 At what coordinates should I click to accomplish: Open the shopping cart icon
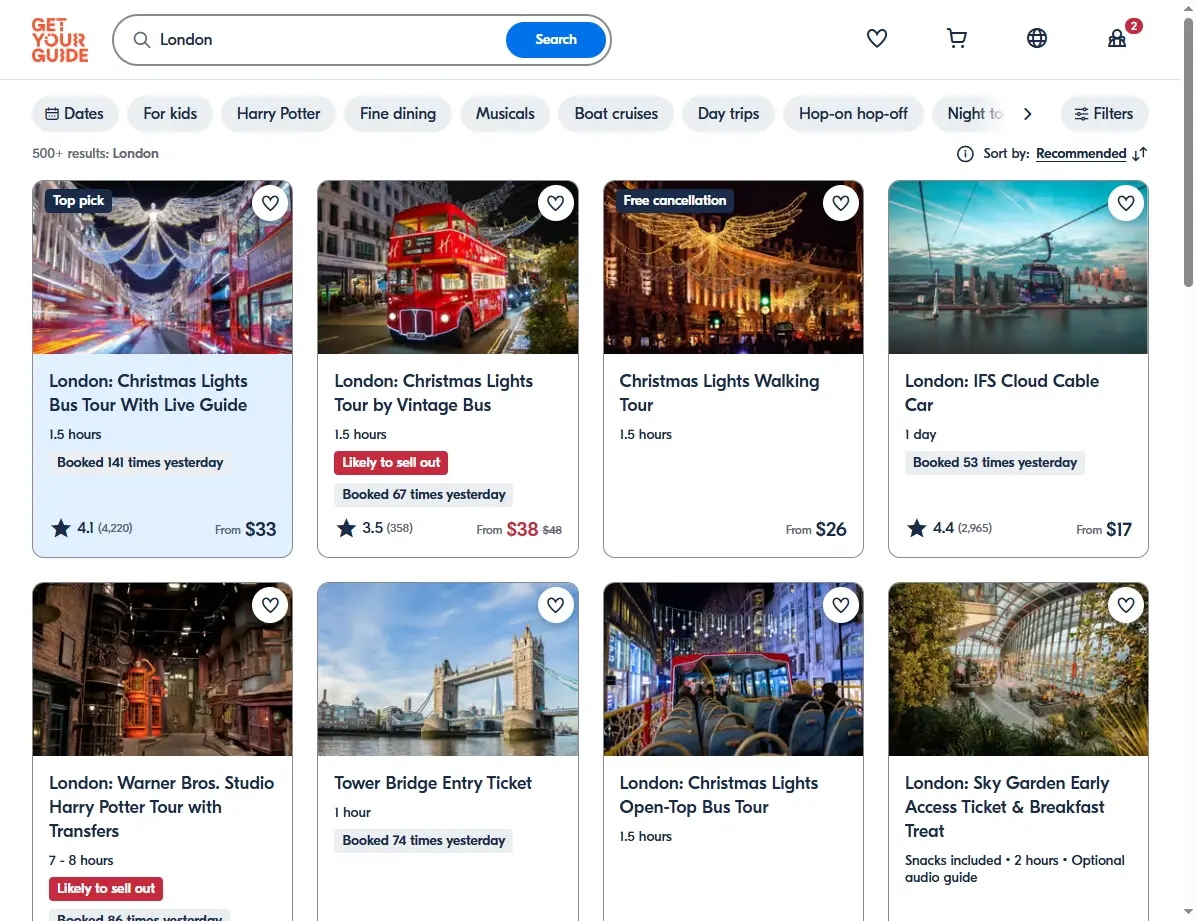pos(956,38)
